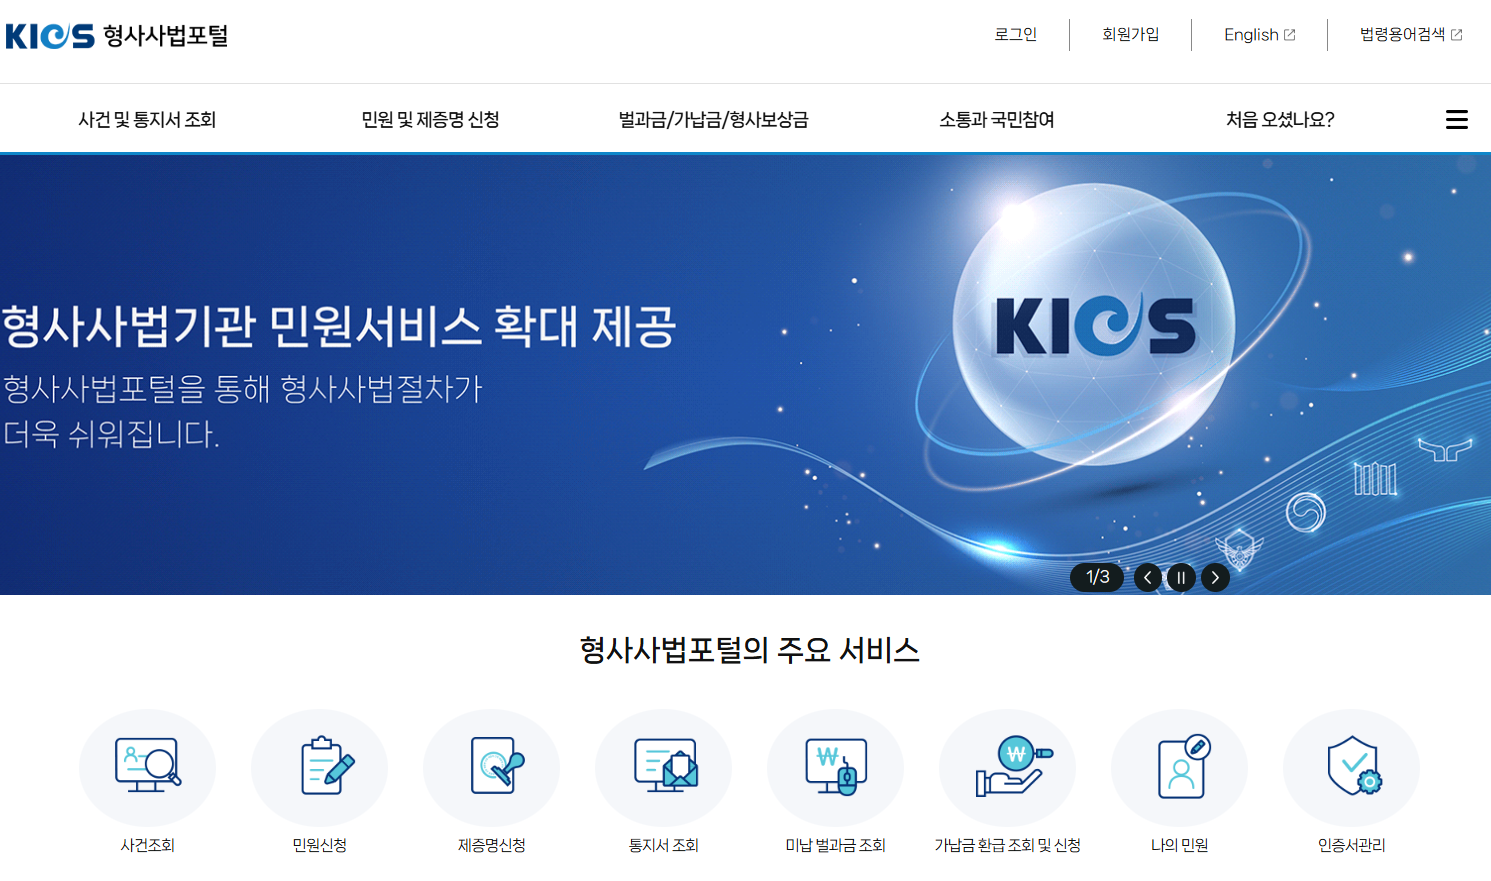This screenshot has width=1491, height=881.
Task: Open 벌과금/가납금/형사보상금 menu
Action: (713, 120)
